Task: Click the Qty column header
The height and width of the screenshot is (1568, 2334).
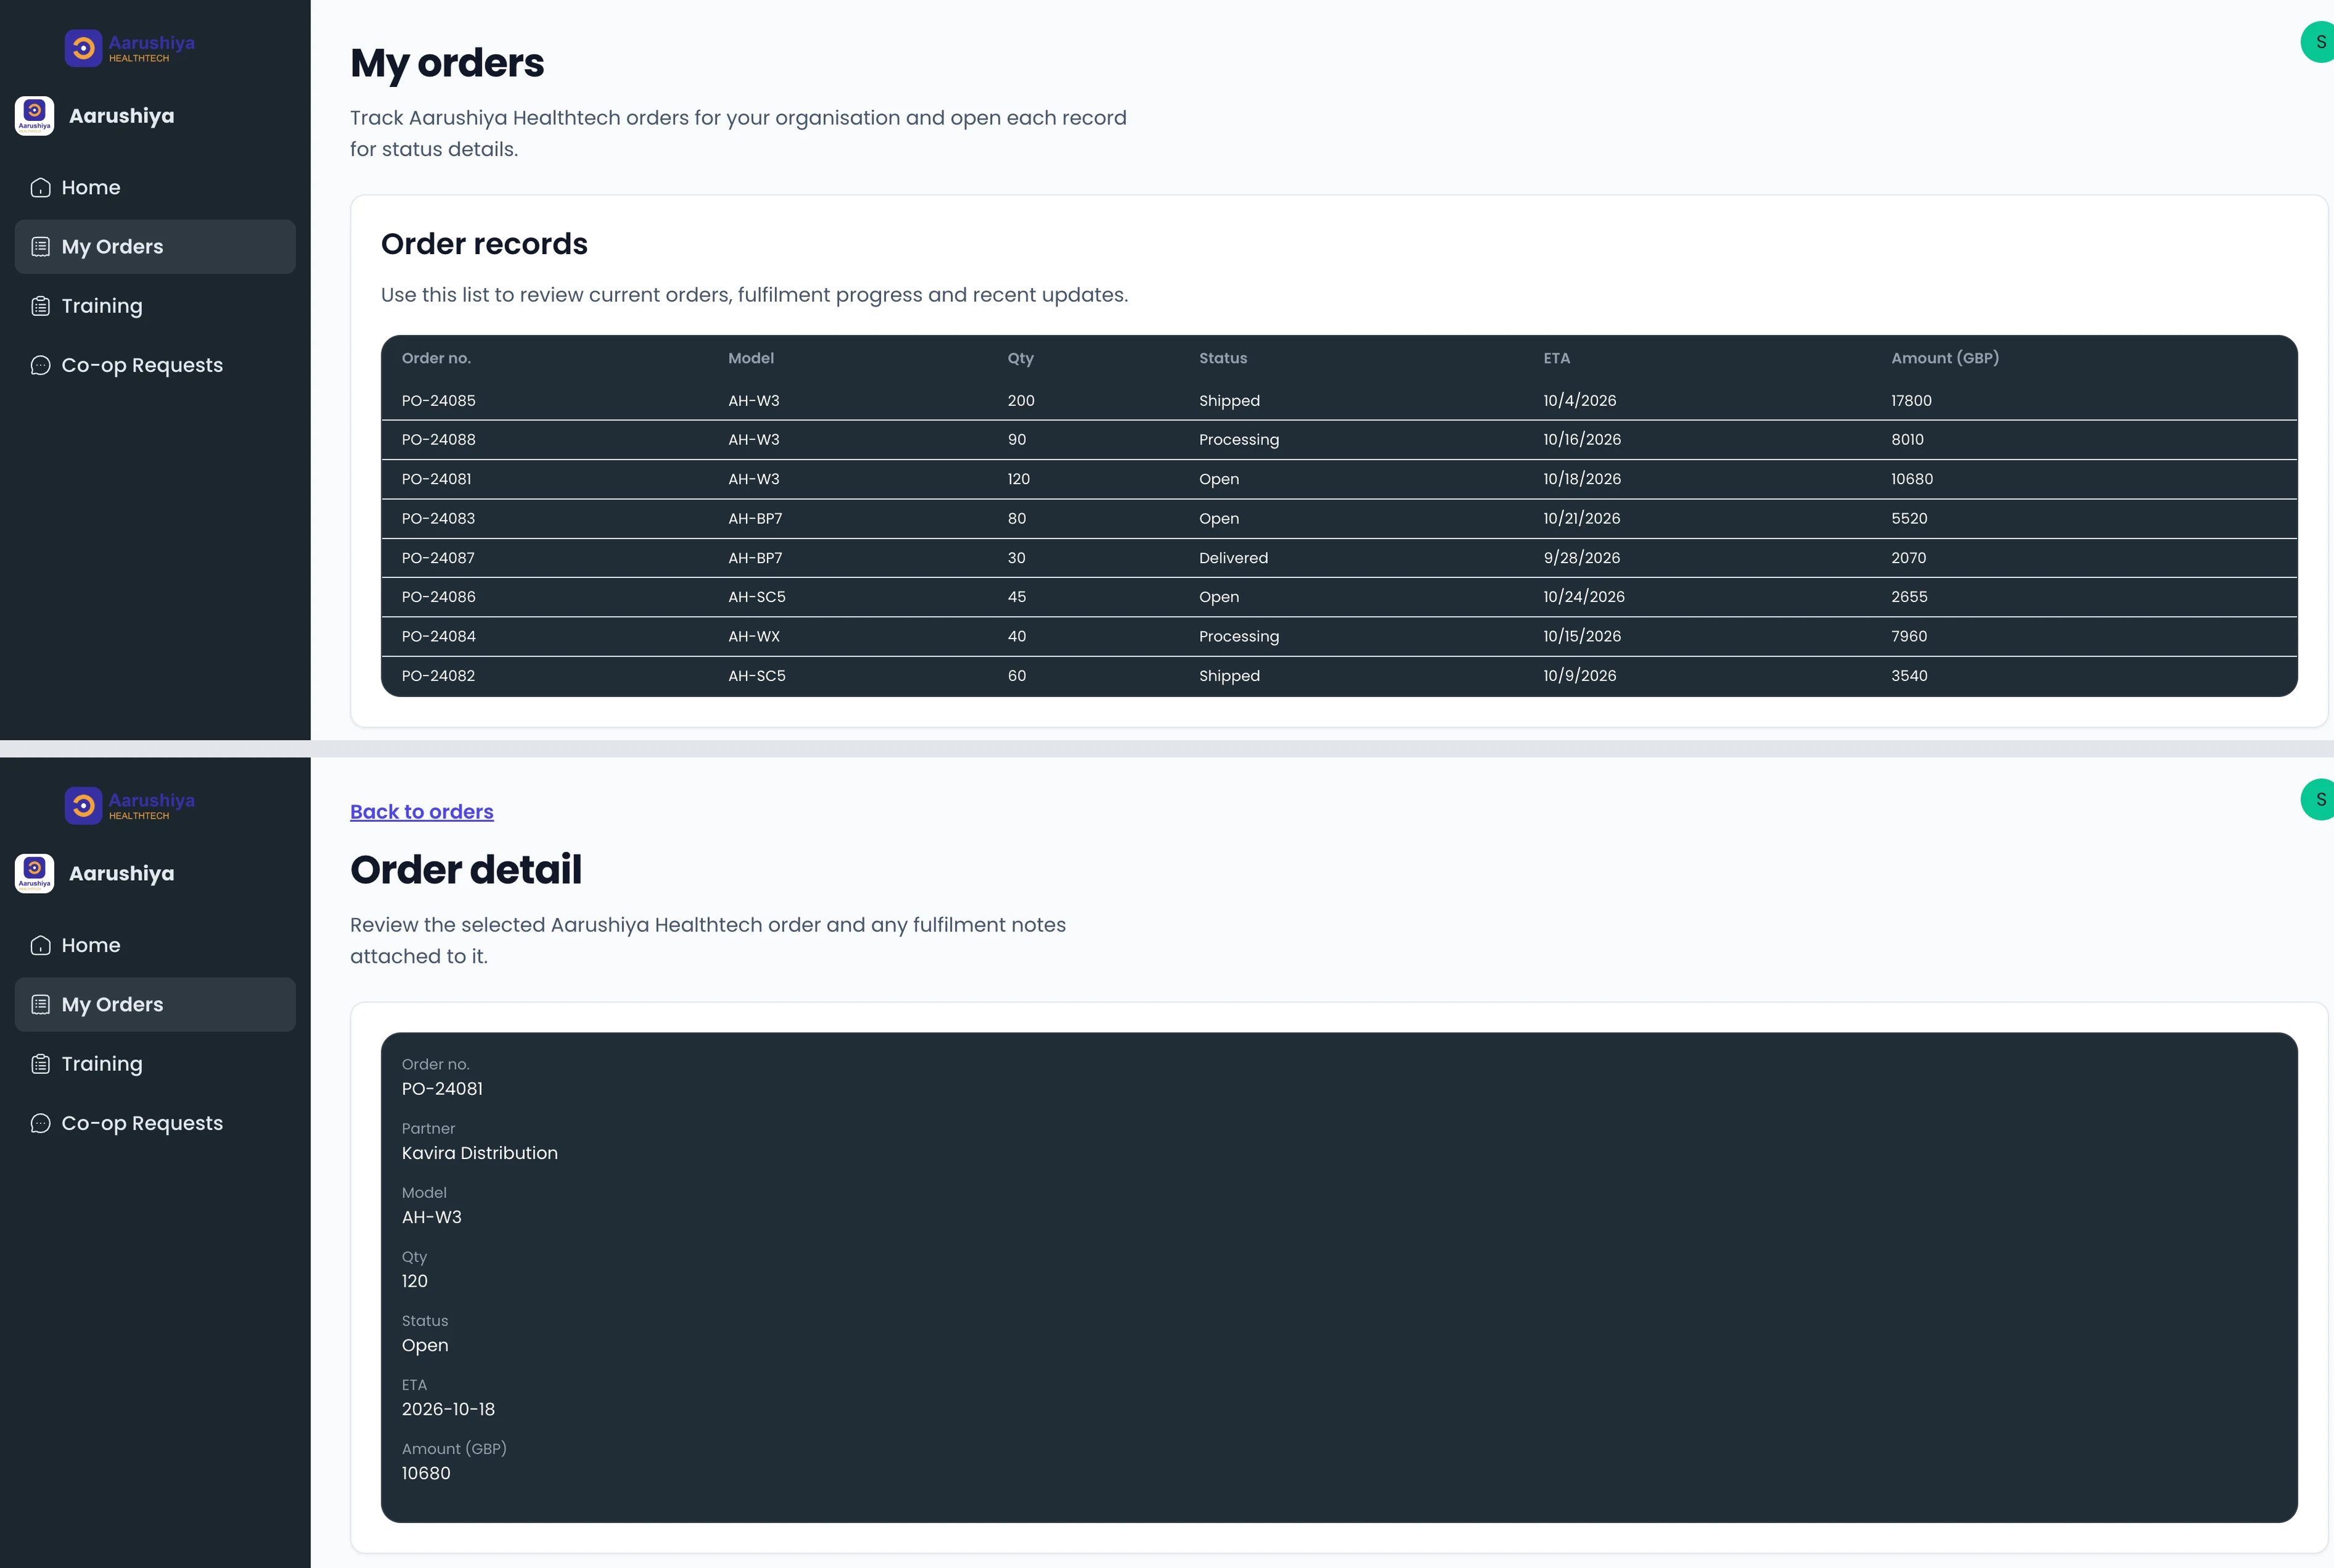Action: [1020, 358]
